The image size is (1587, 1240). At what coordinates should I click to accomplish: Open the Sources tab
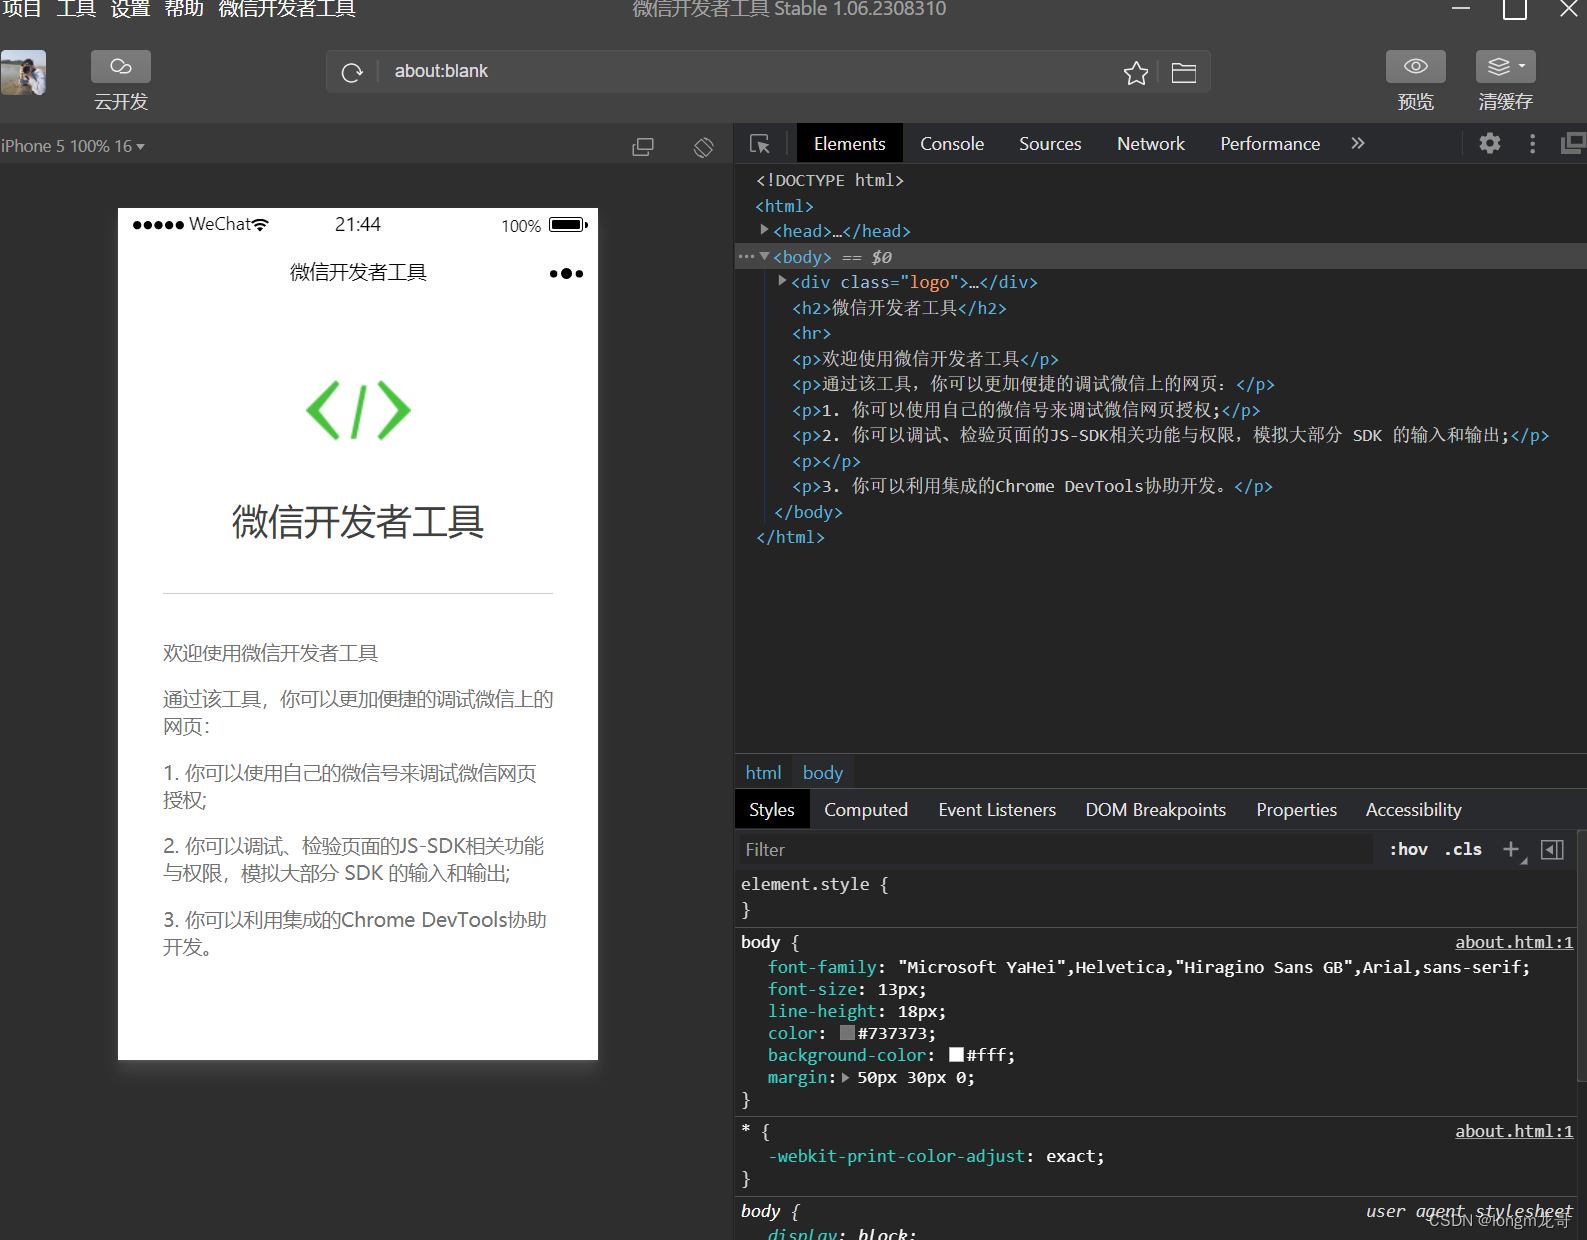[1050, 144]
